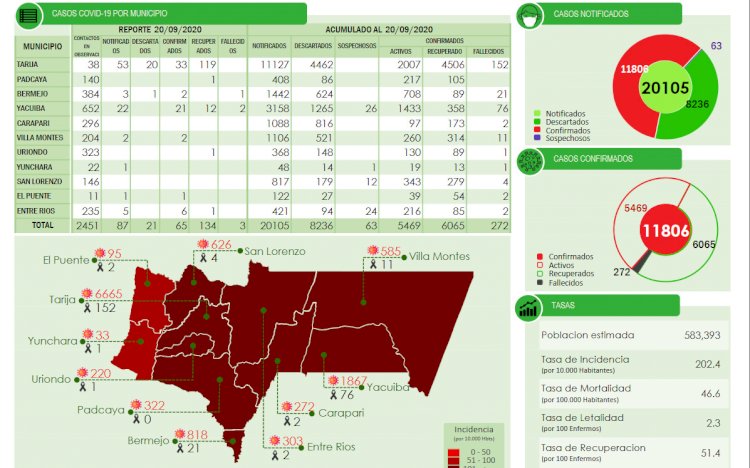Click the 20105 center of notificados donut chart
750x468 pixels.
pos(665,88)
